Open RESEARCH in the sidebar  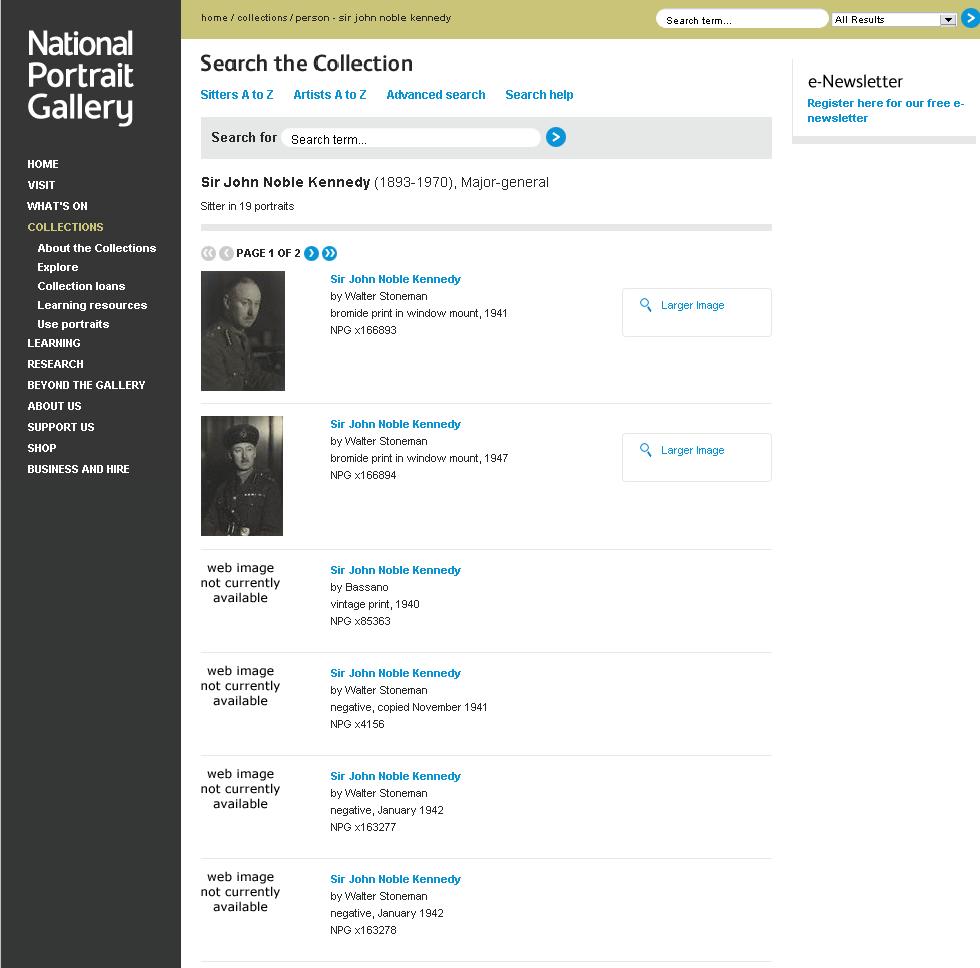pos(55,364)
